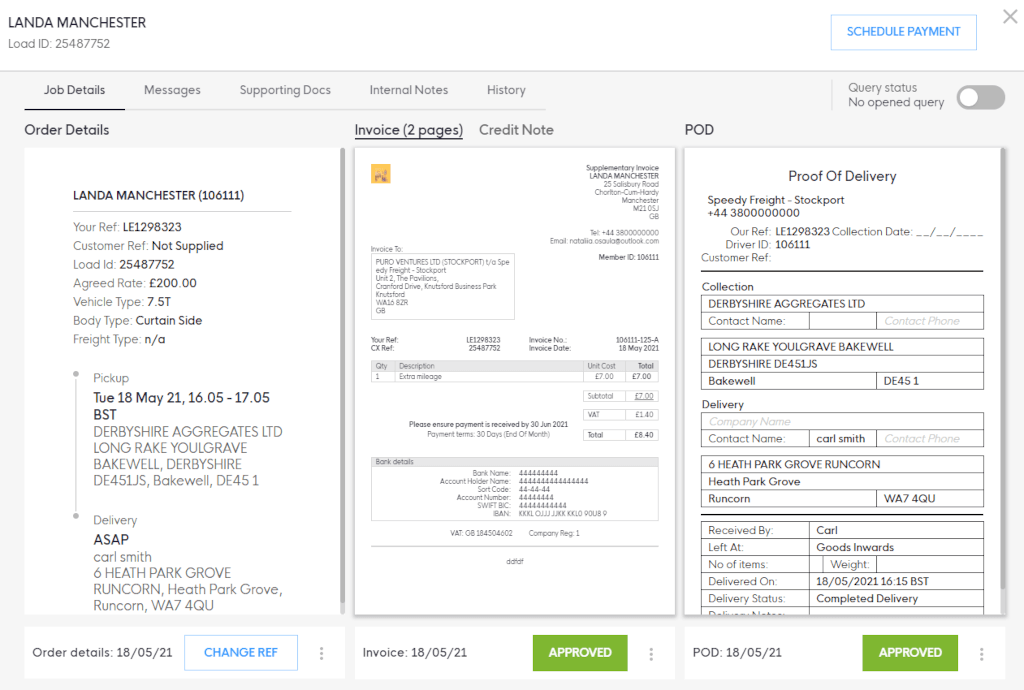Switch to Job Details tab
Viewport: 1024px width, 690px height.
coord(74,90)
